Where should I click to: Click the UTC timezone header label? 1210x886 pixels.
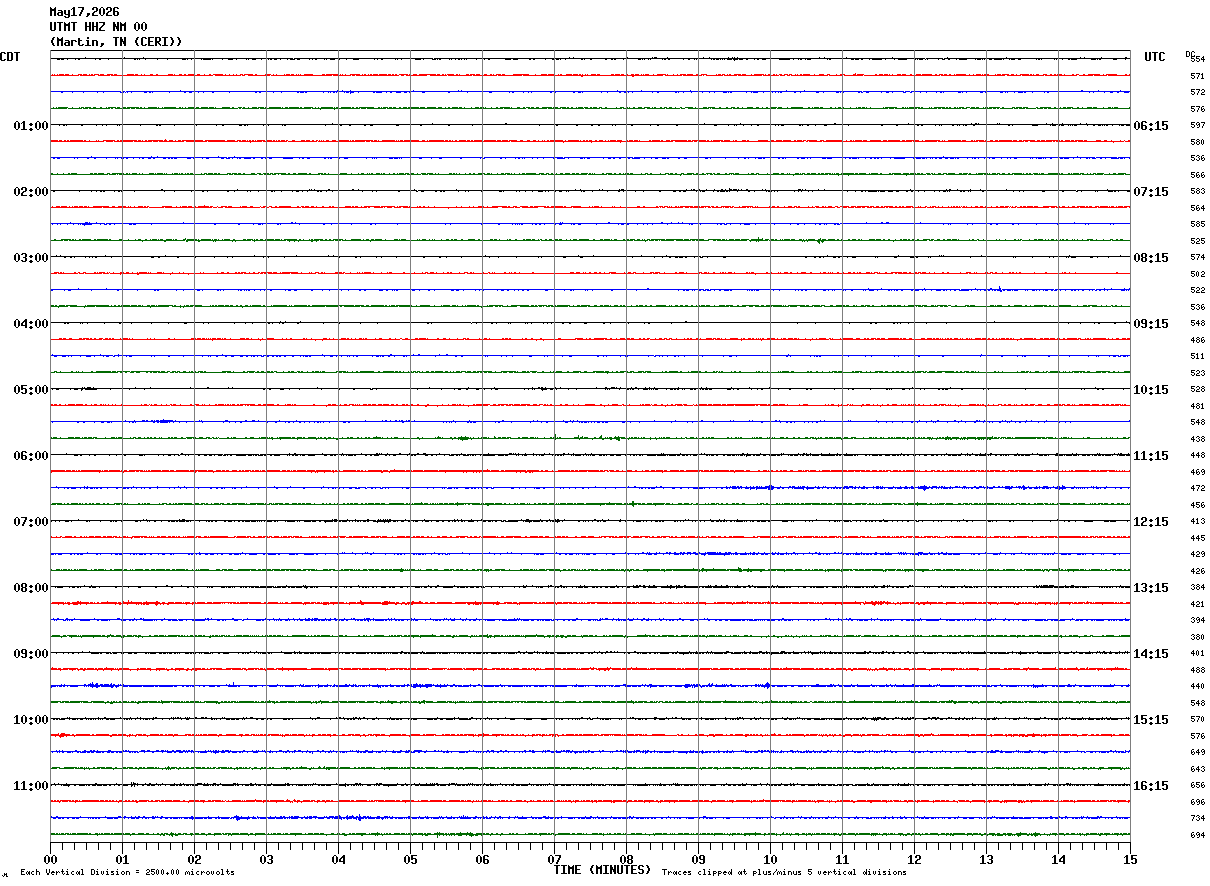pos(1155,57)
